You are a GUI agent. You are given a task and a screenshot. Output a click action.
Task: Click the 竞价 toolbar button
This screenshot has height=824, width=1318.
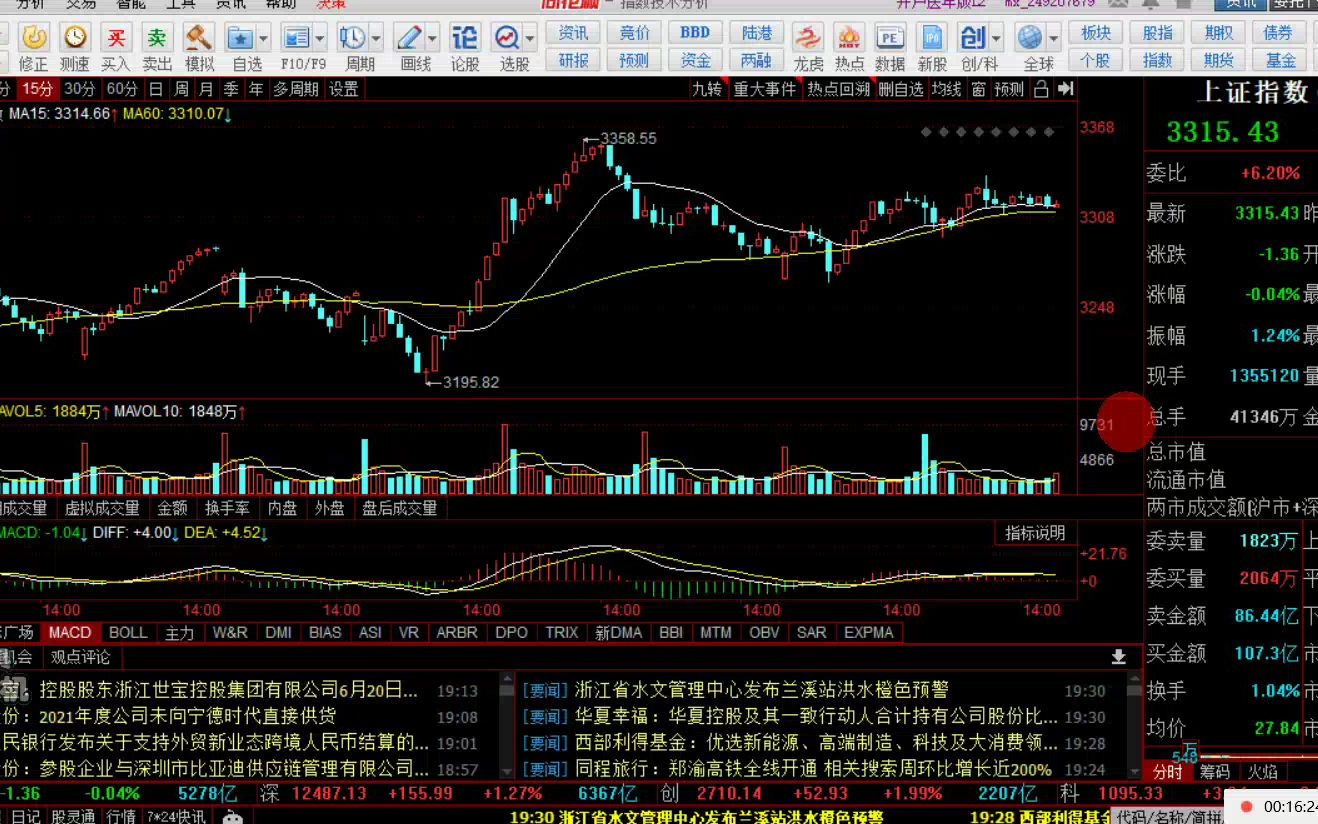pos(634,33)
